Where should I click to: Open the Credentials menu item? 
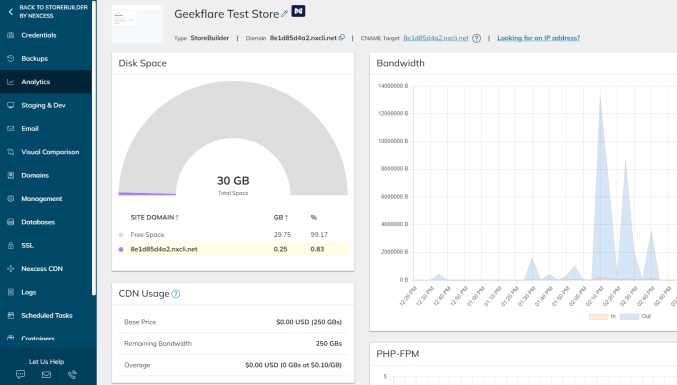pos(39,35)
